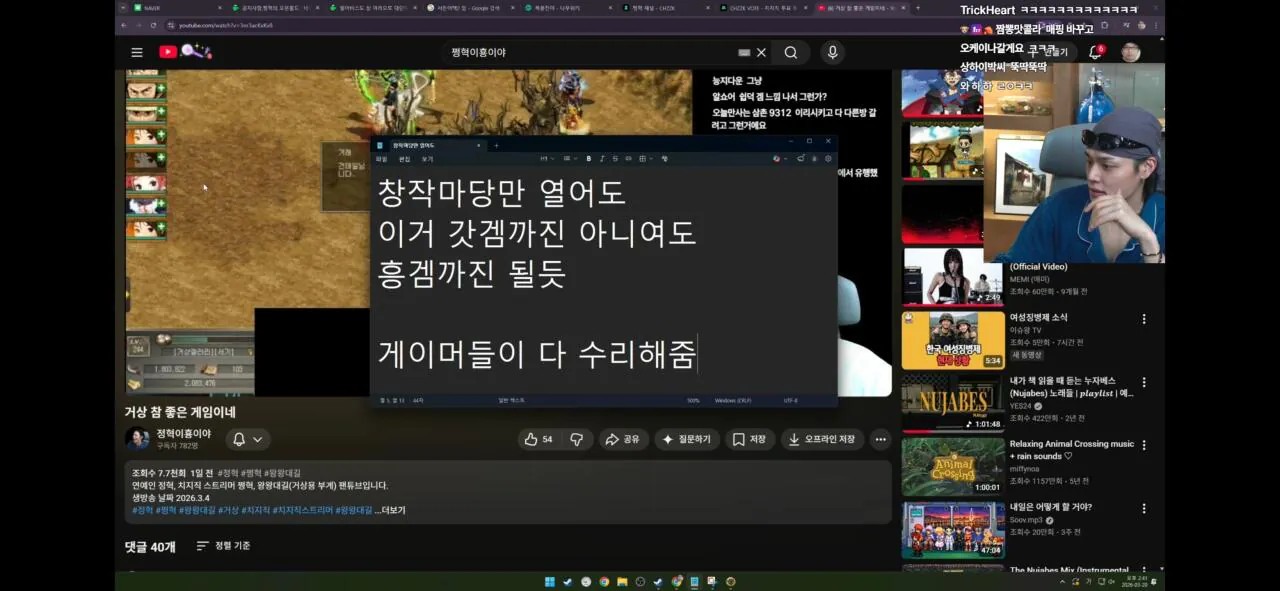Image resolution: width=1280 pixels, height=591 pixels.
Task: Click the Chrome address bar URL
Action: 226,25
